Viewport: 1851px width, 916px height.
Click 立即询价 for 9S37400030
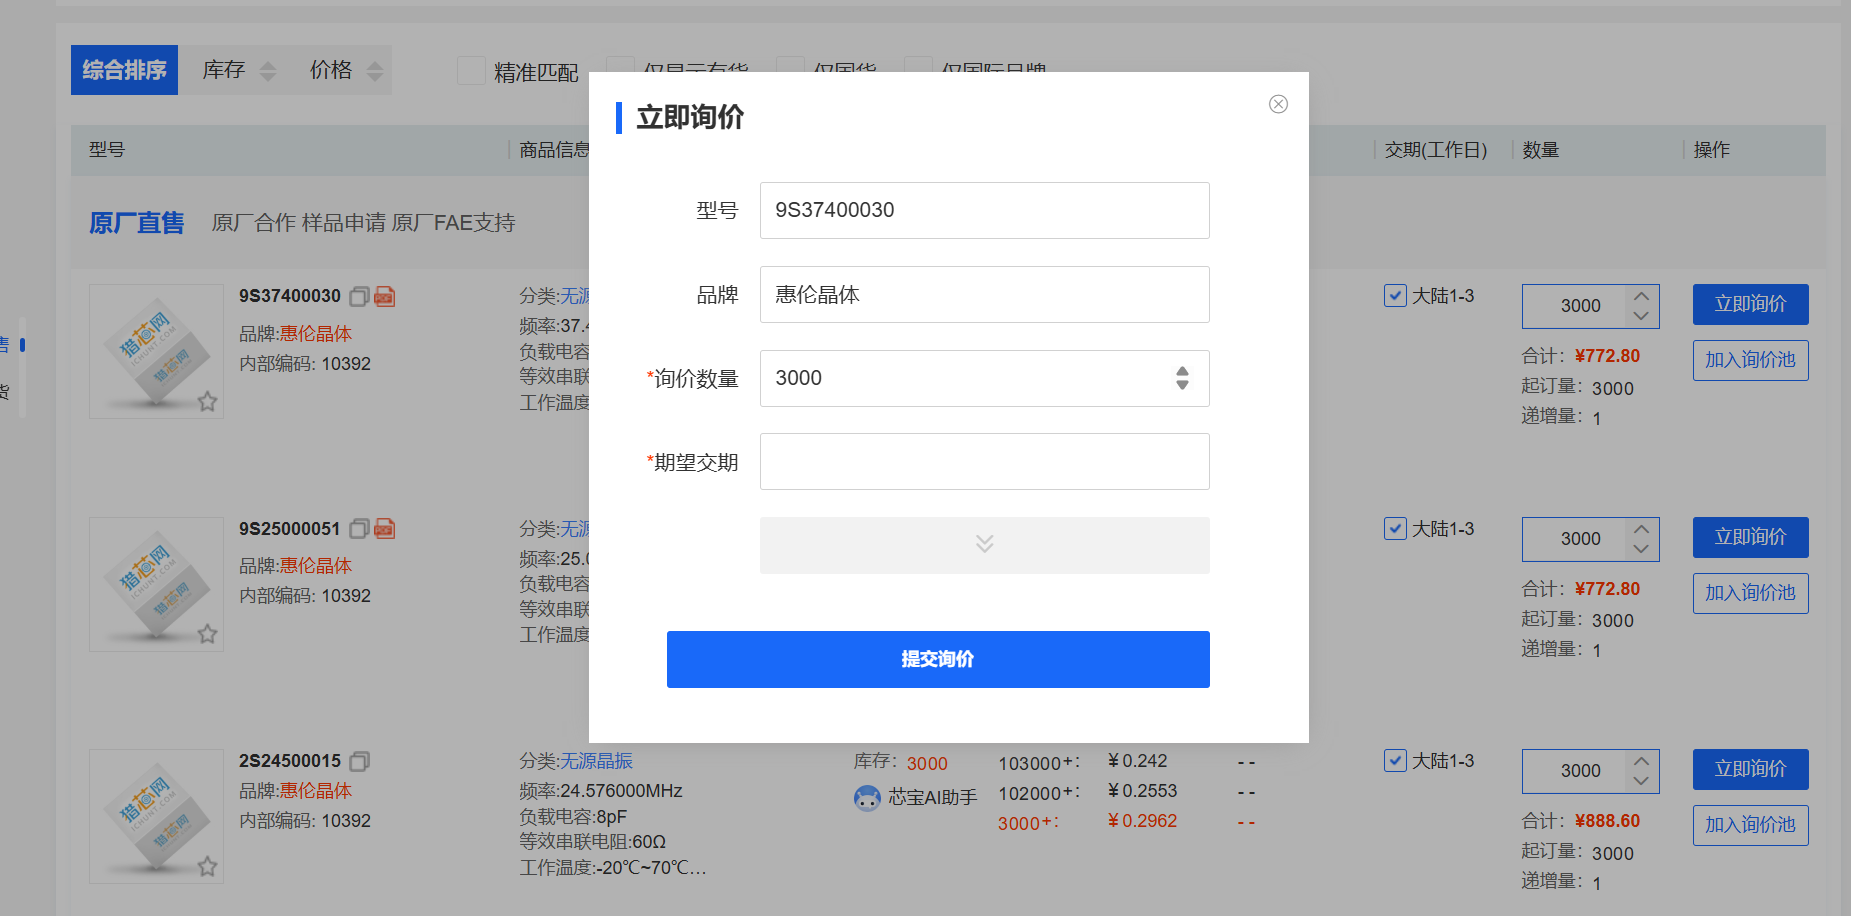point(1750,304)
